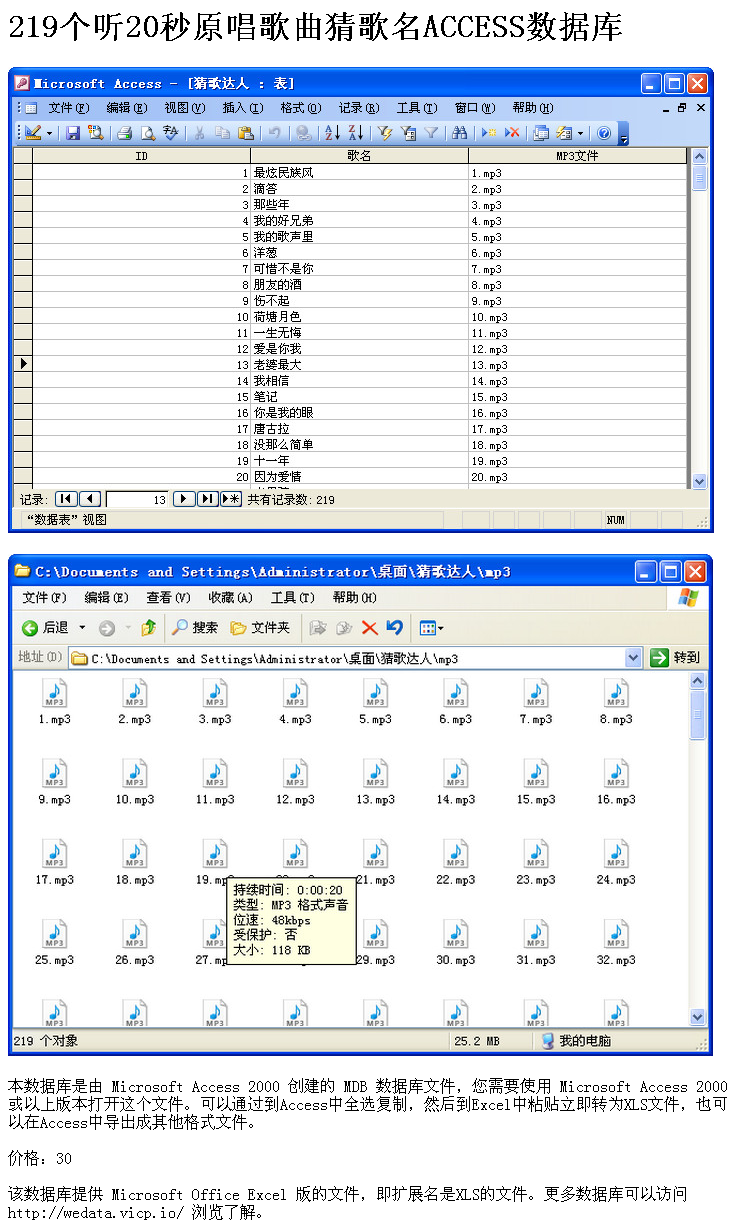Select the 8.mp3 file icon
This screenshot has height=1220, width=736.
[616, 694]
